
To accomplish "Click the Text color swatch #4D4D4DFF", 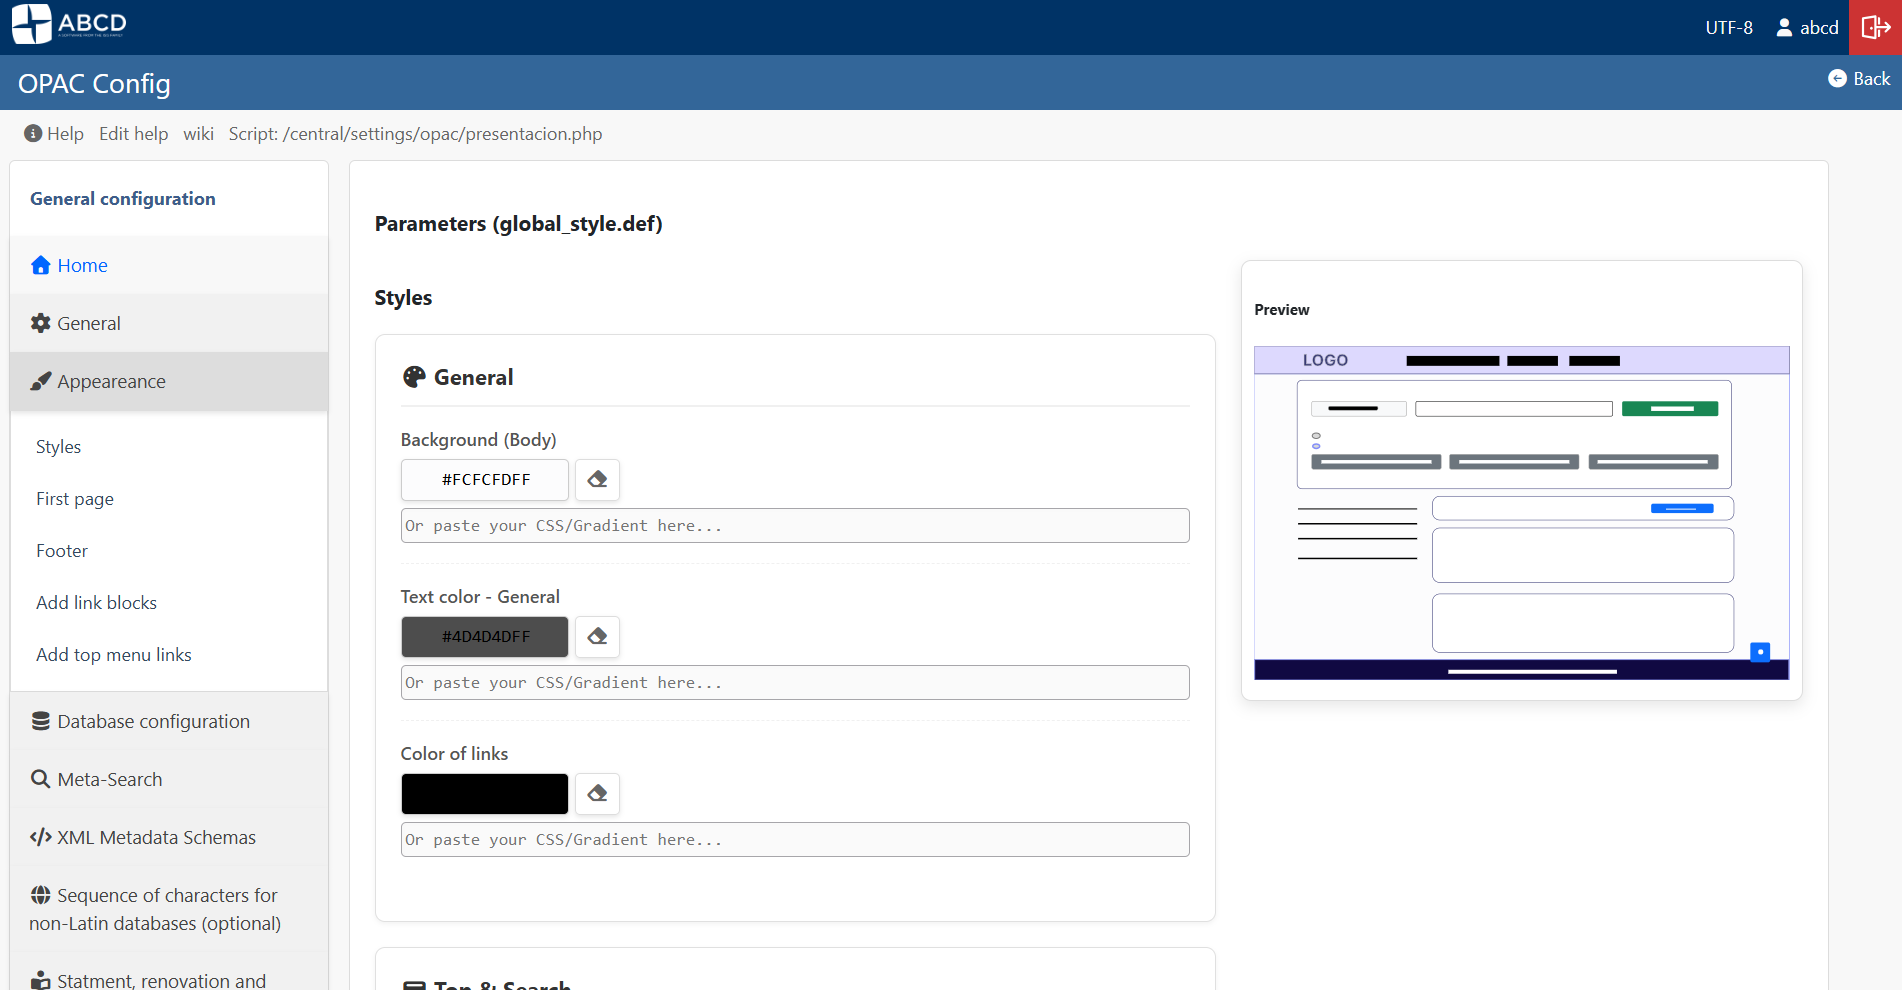I will (485, 637).
